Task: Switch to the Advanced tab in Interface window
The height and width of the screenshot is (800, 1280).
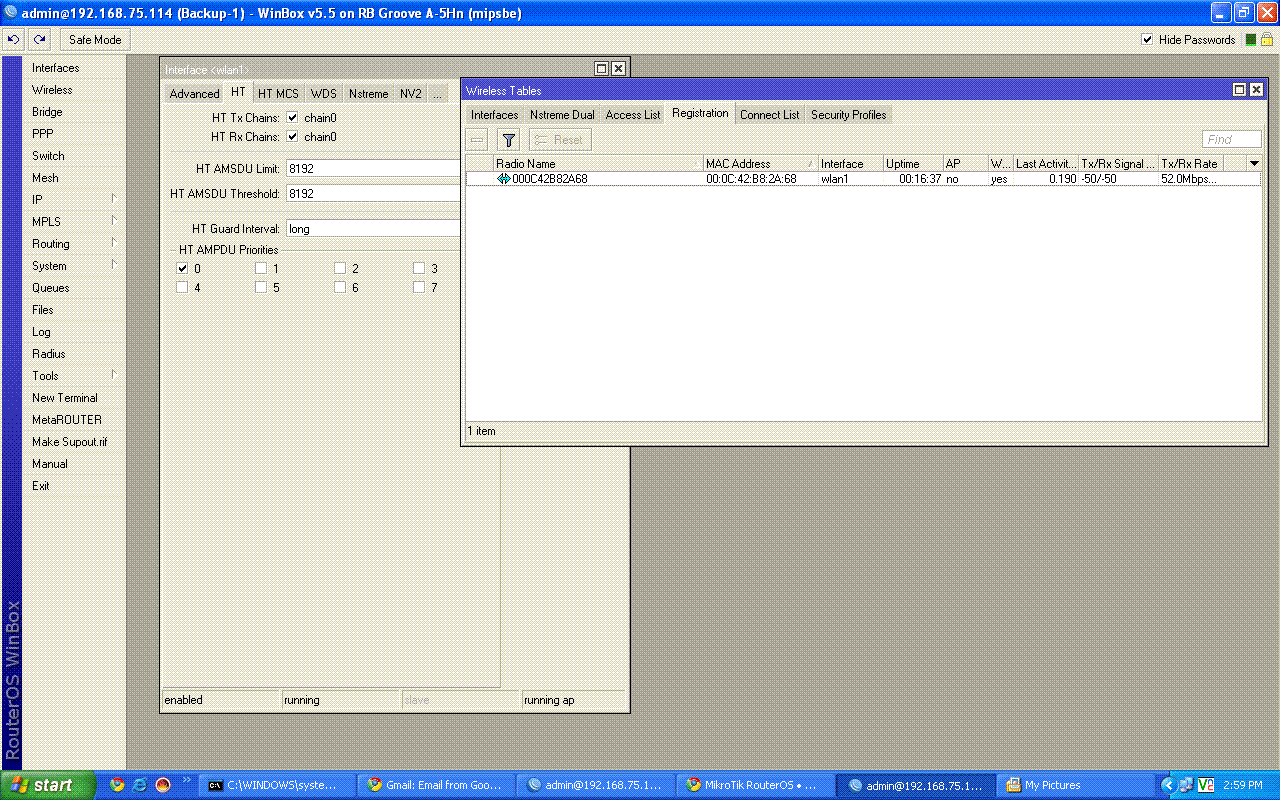Action: pos(194,94)
